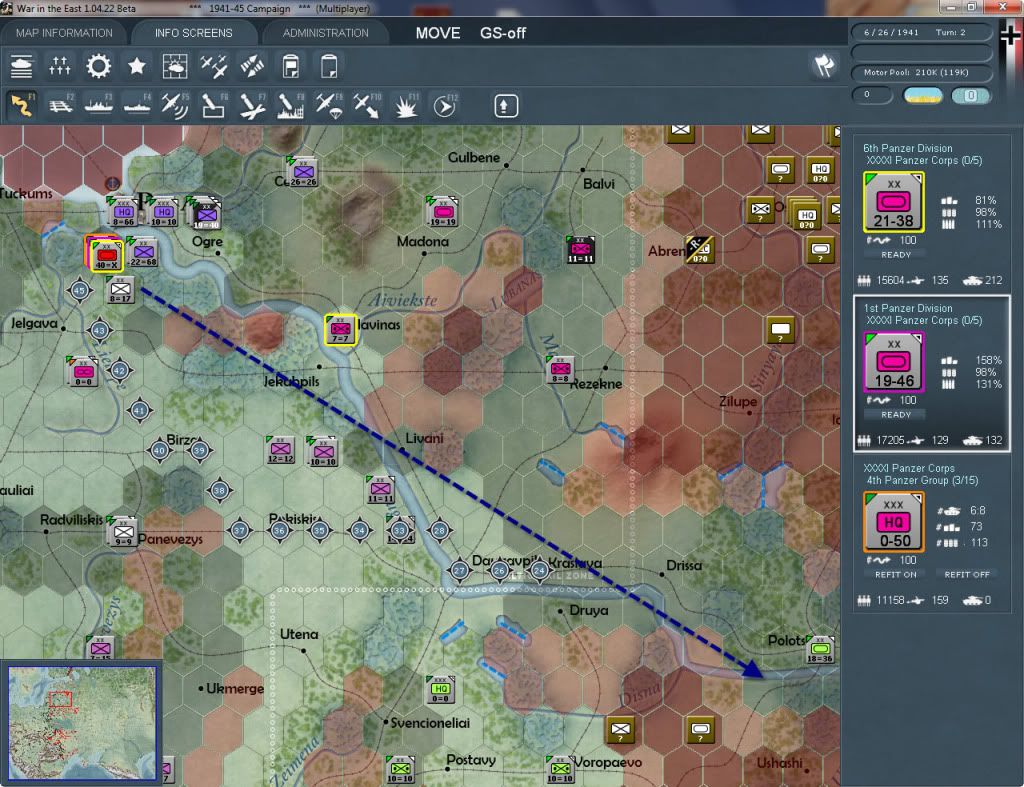The width and height of the screenshot is (1024, 787).
Task: Select F2 rail move mode
Action: click(60, 105)
